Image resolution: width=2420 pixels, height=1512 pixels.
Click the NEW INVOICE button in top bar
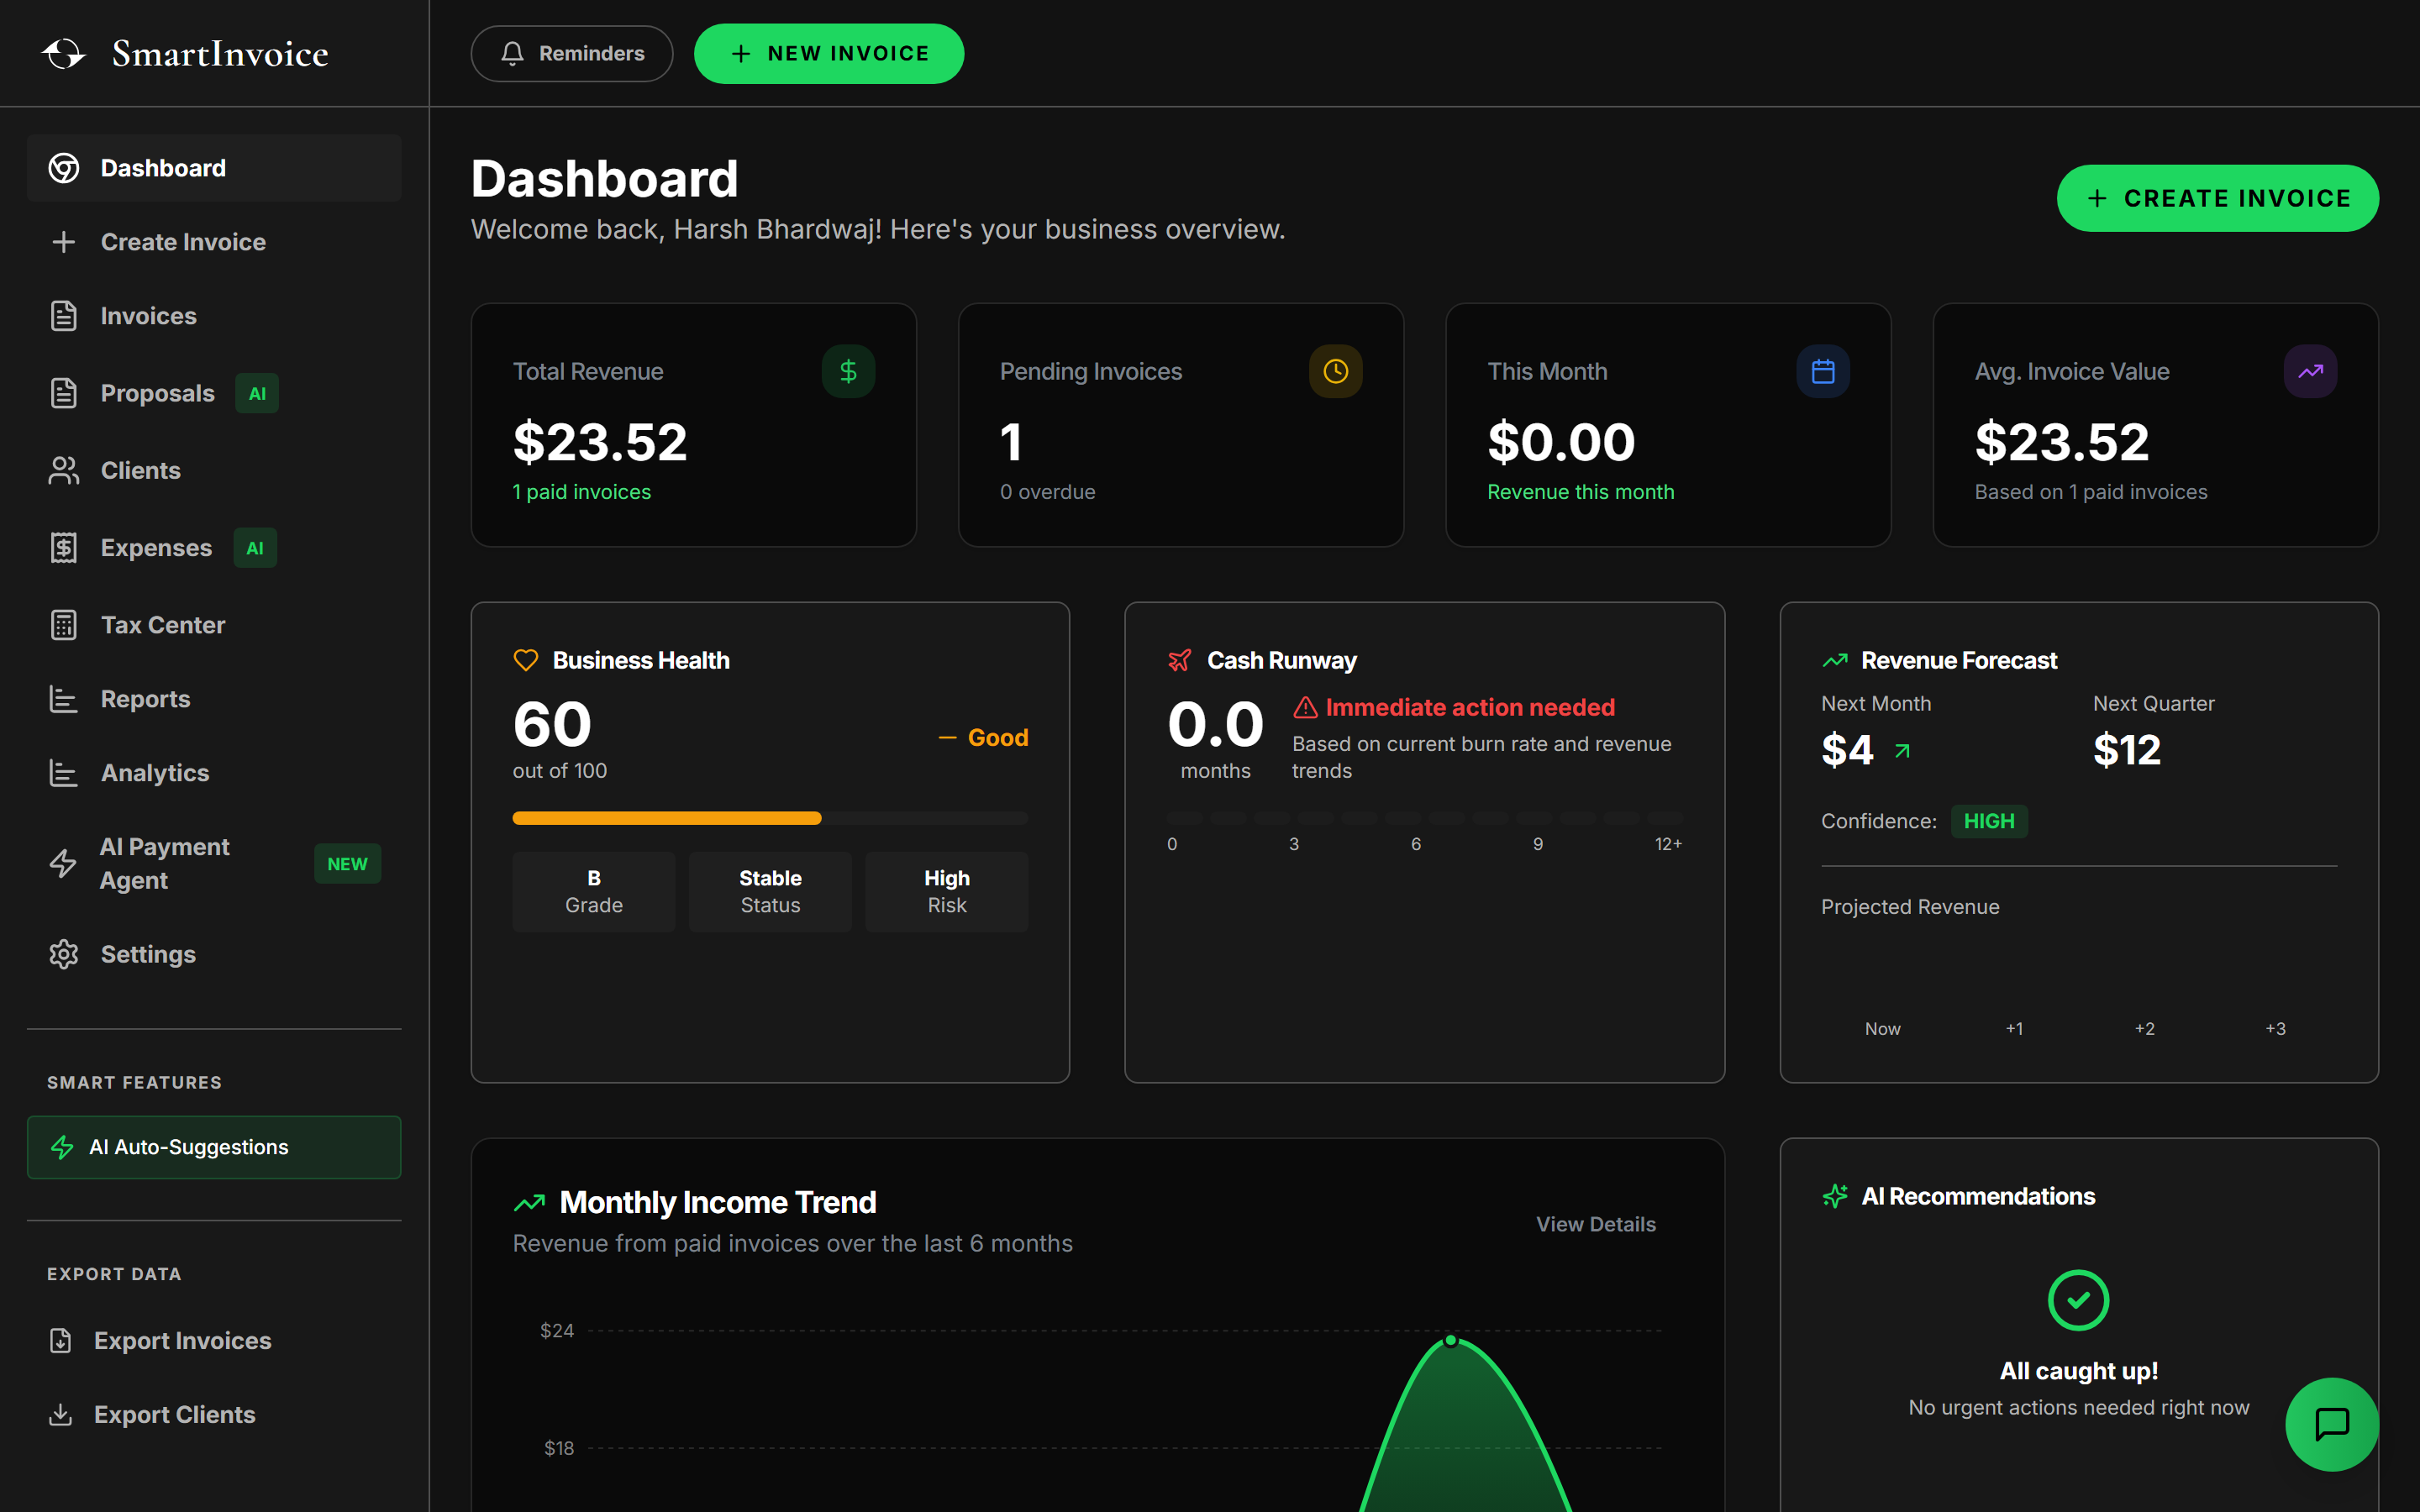tap(829, 54)
